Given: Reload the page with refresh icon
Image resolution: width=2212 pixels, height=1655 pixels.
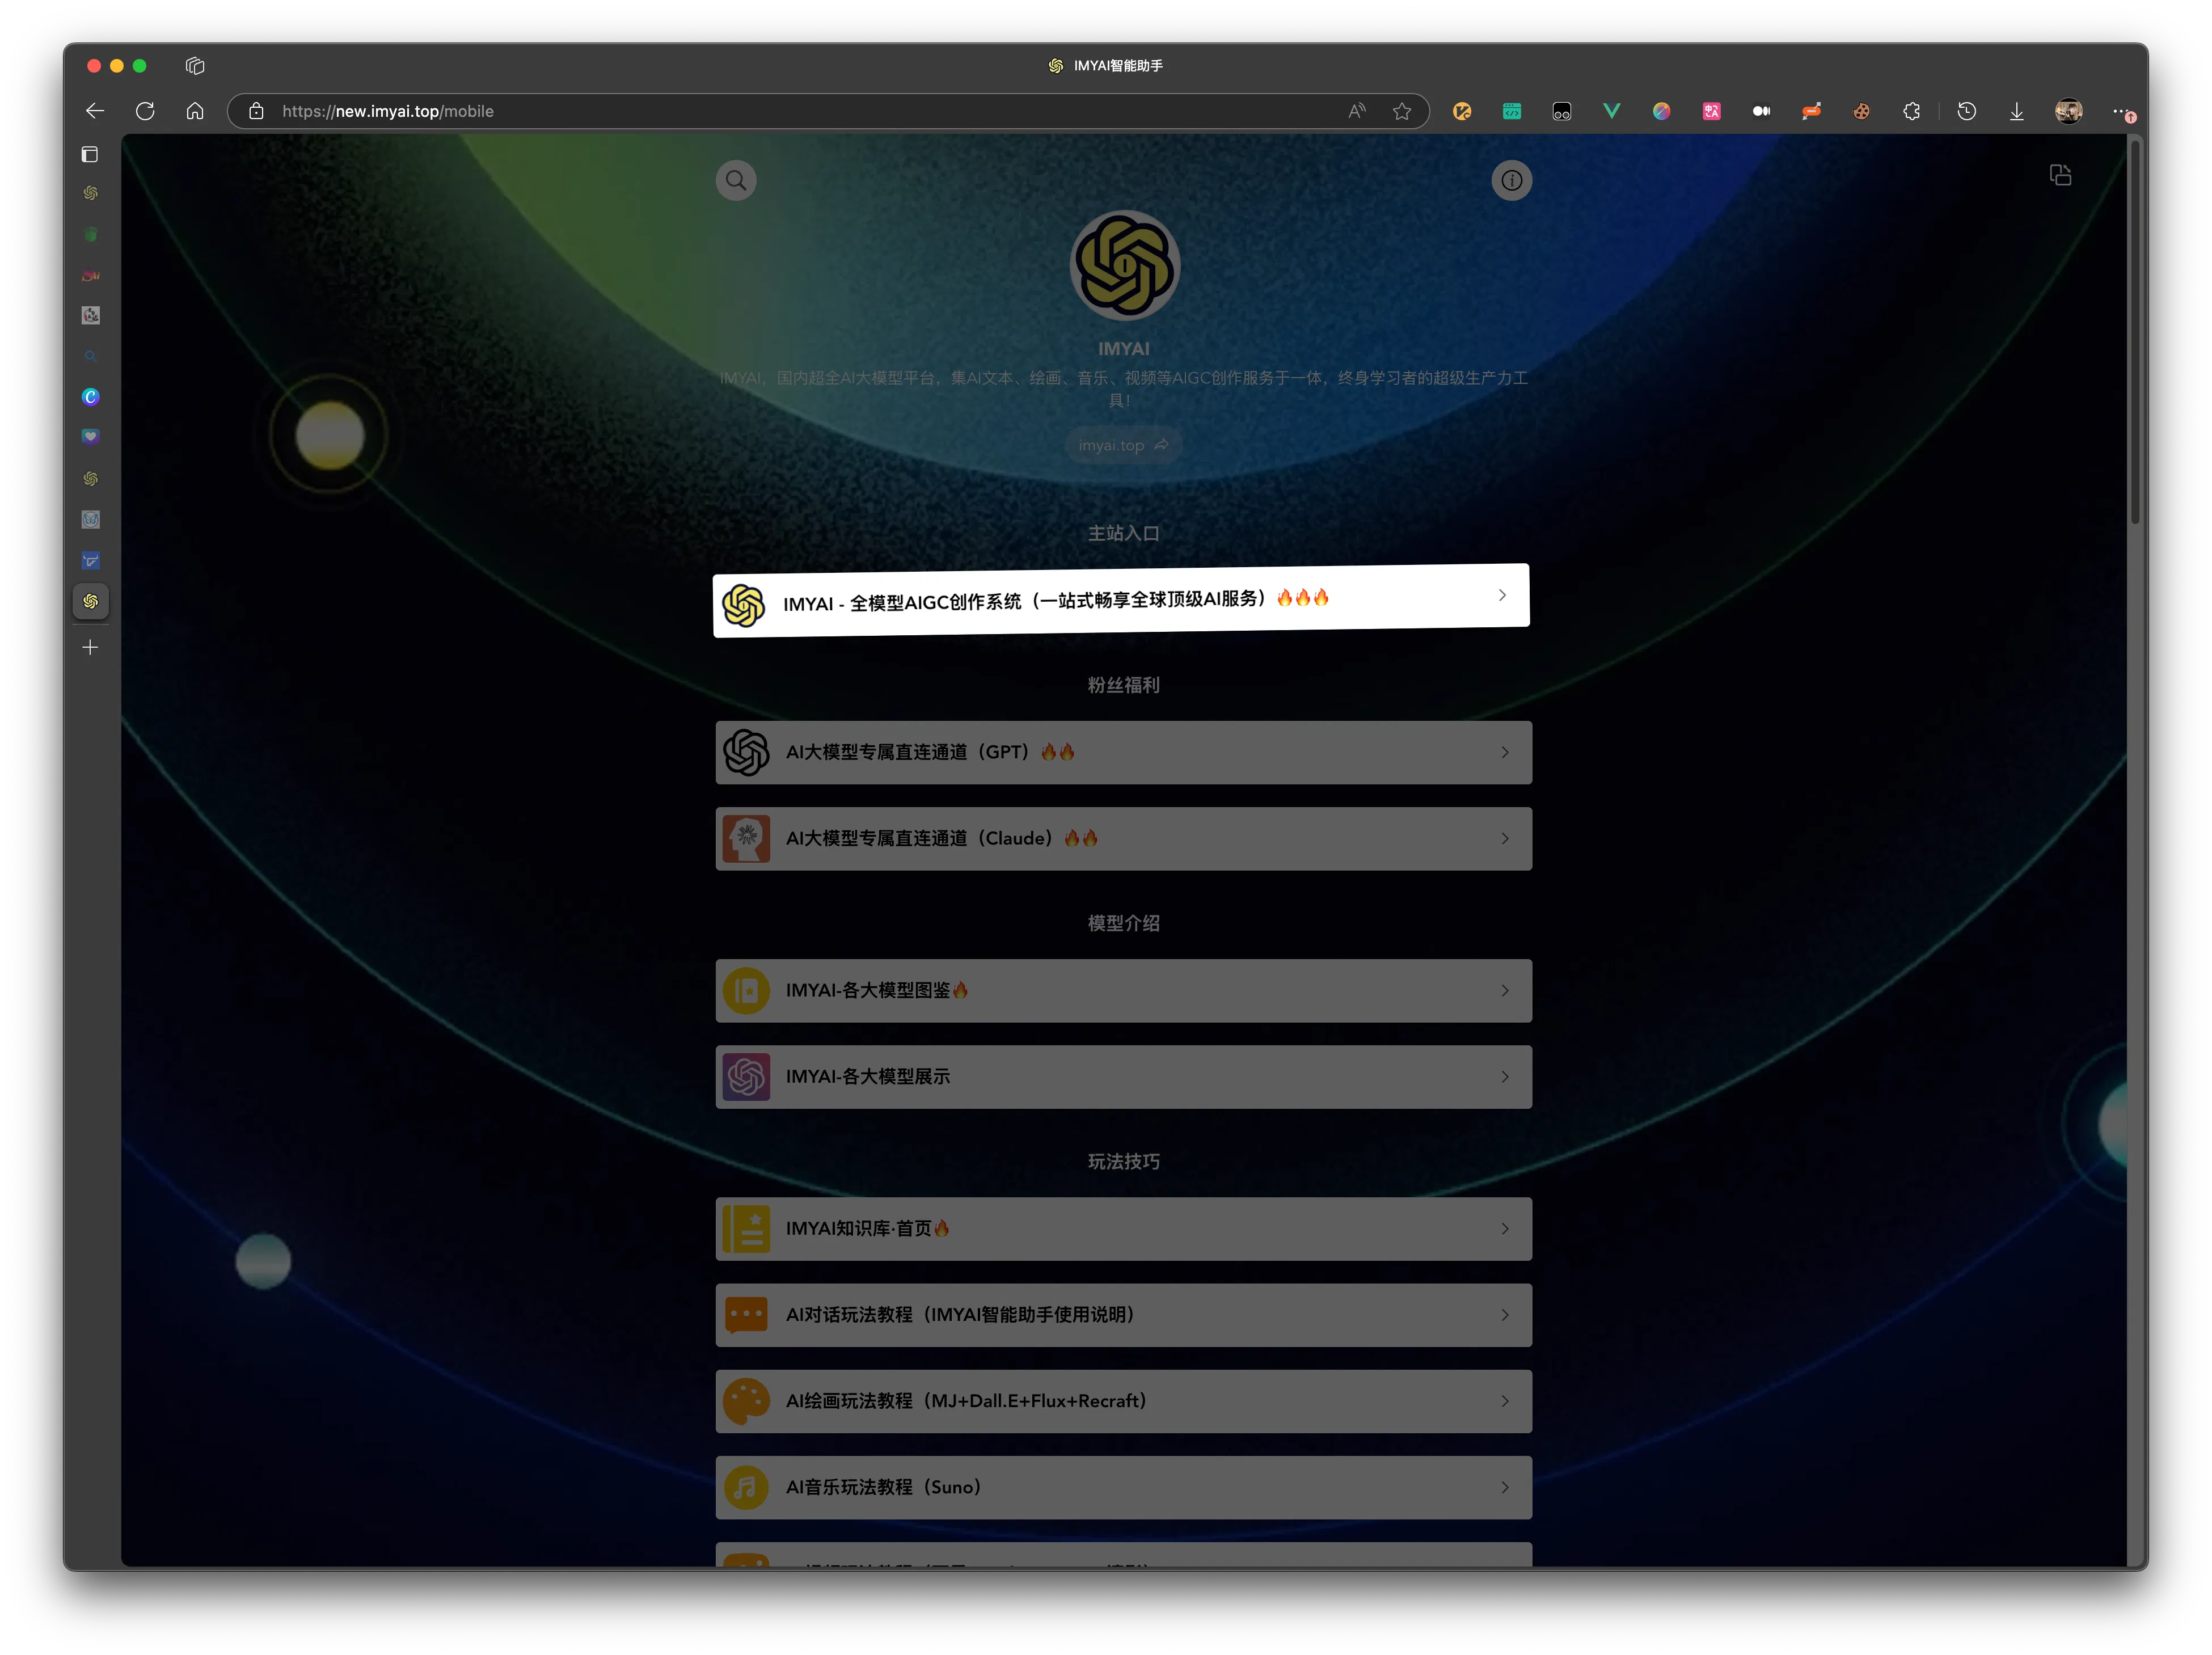Looking at the screenshot, I should tap(145, 111).
